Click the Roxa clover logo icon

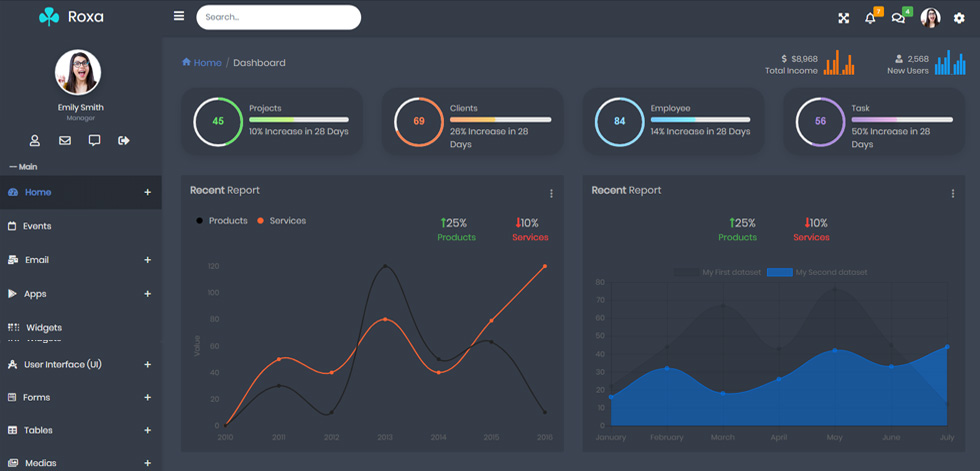49,17
